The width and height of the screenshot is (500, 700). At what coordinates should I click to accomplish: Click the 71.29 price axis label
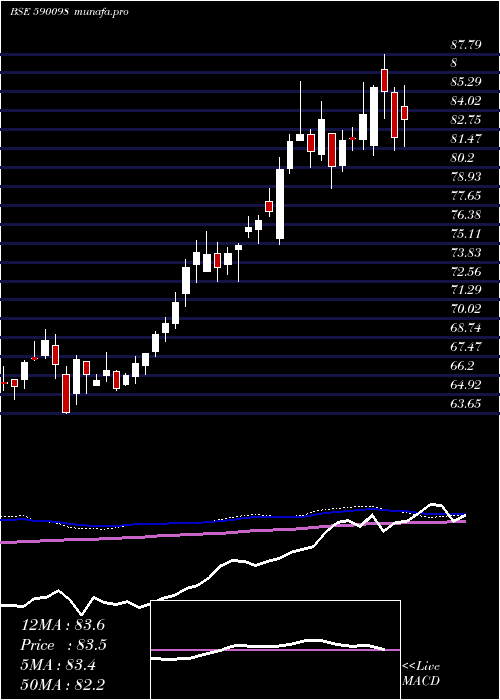coord(467,290)
